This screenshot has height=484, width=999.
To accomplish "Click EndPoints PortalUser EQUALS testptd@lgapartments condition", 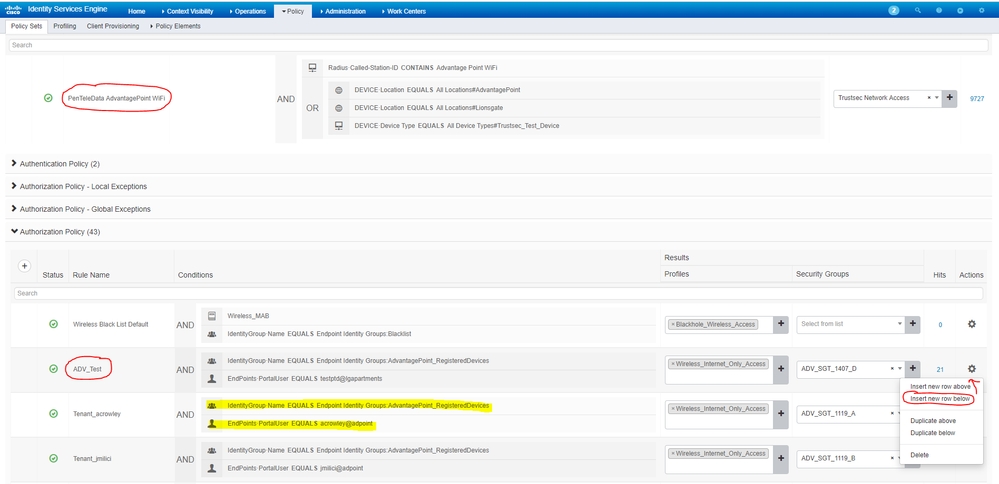I will click(x=305, y=378).
